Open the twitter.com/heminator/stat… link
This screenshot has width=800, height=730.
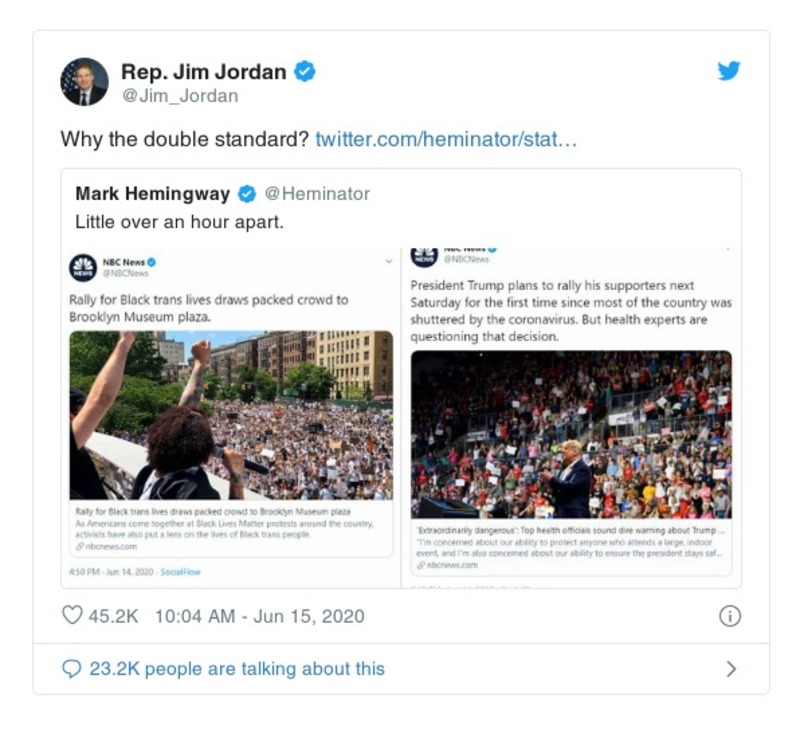tap(446, 139)
